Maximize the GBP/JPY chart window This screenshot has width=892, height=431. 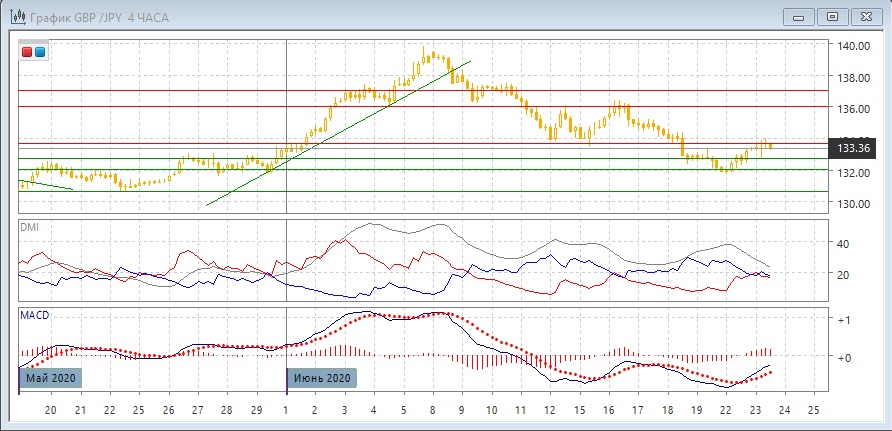pos(831,16)
